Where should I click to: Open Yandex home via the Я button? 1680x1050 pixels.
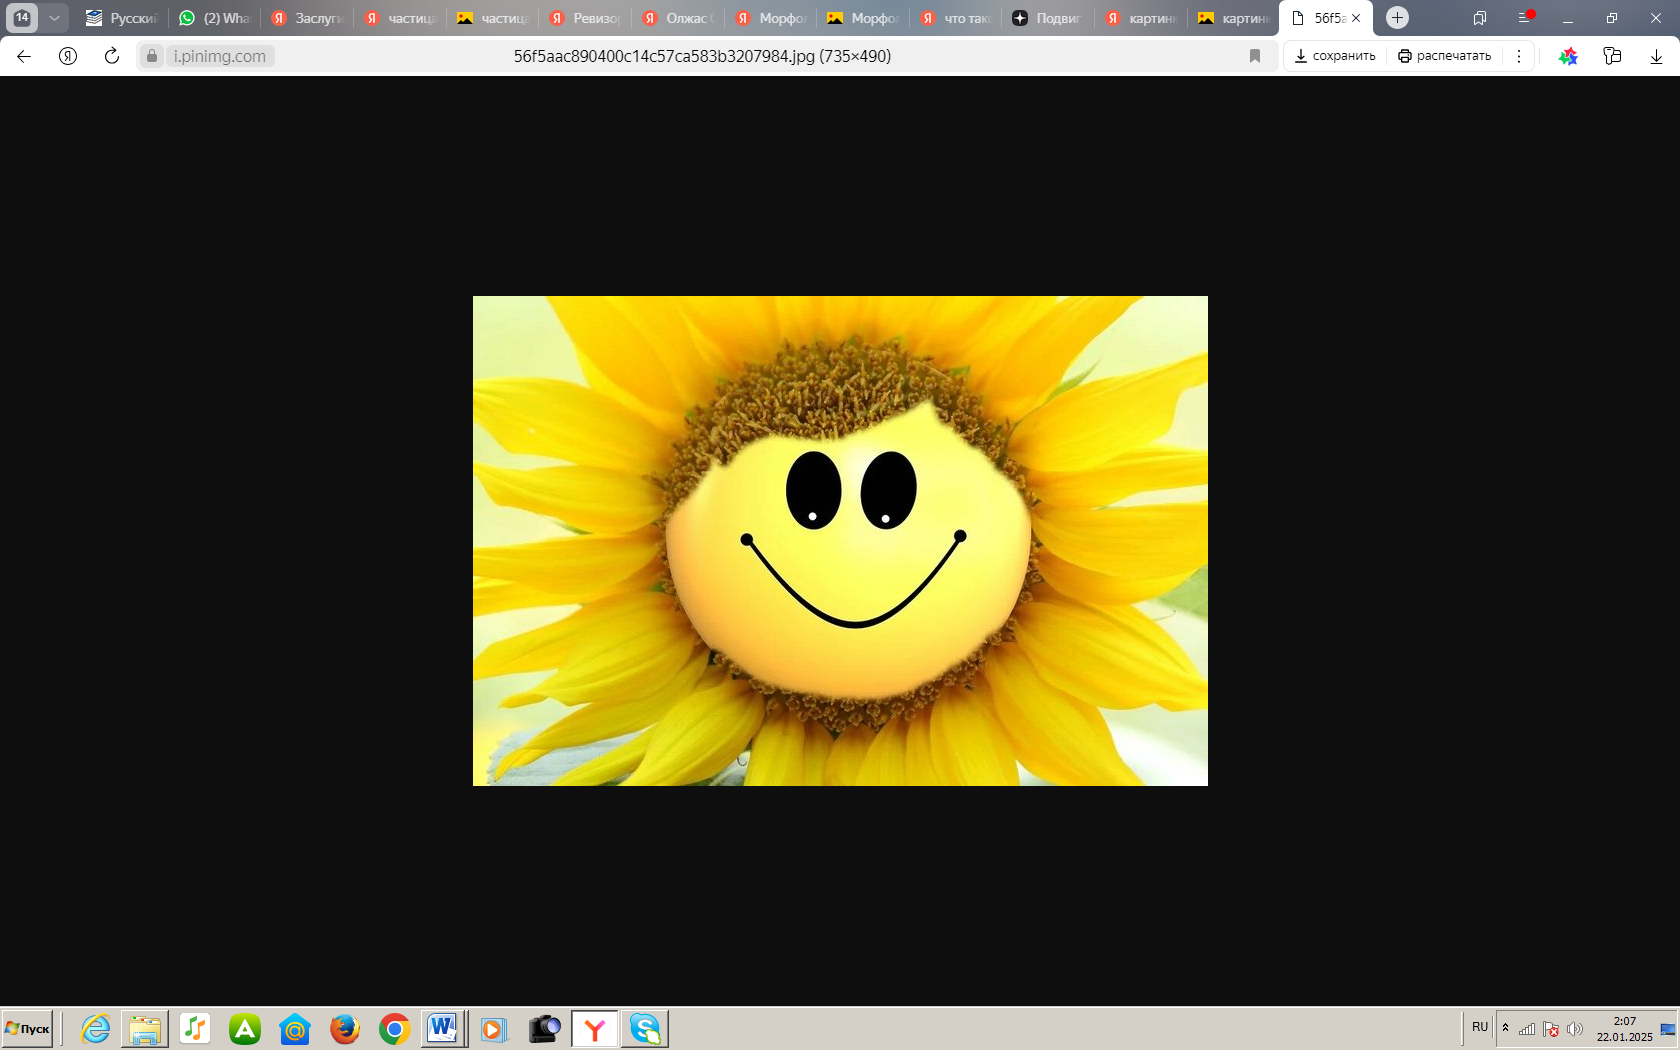(x=68, y=56)
